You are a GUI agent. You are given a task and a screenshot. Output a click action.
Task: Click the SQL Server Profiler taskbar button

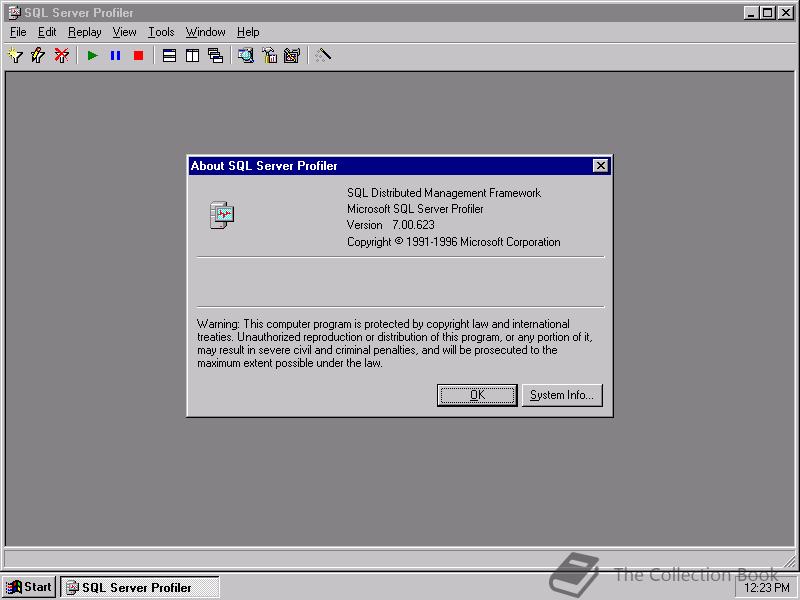140,587
